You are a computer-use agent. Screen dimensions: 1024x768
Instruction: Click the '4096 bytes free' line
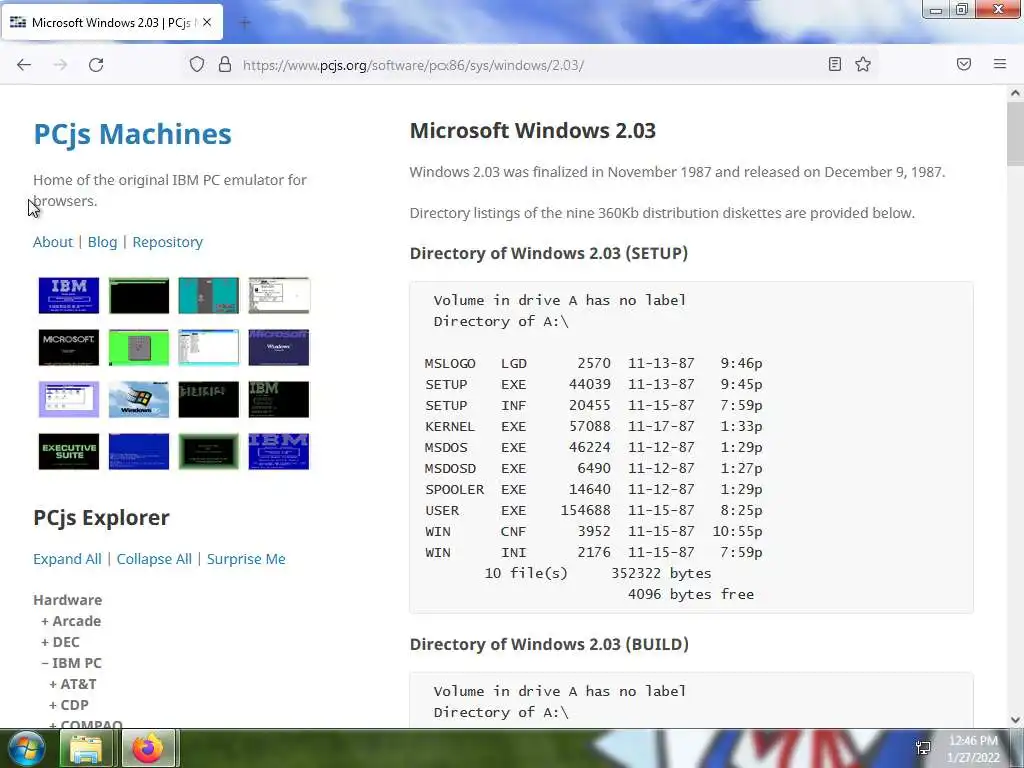[x=691, y=594]
